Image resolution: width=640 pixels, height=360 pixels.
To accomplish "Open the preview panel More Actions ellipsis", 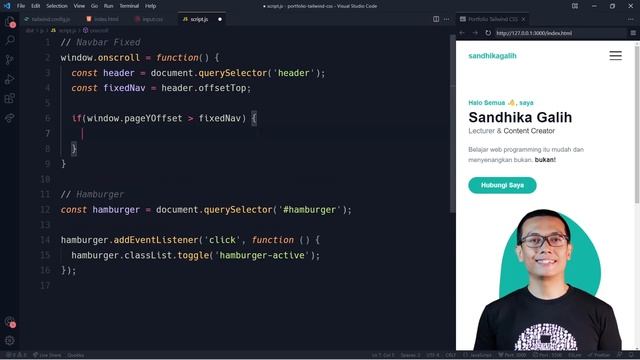I will (x=631, y=19).
